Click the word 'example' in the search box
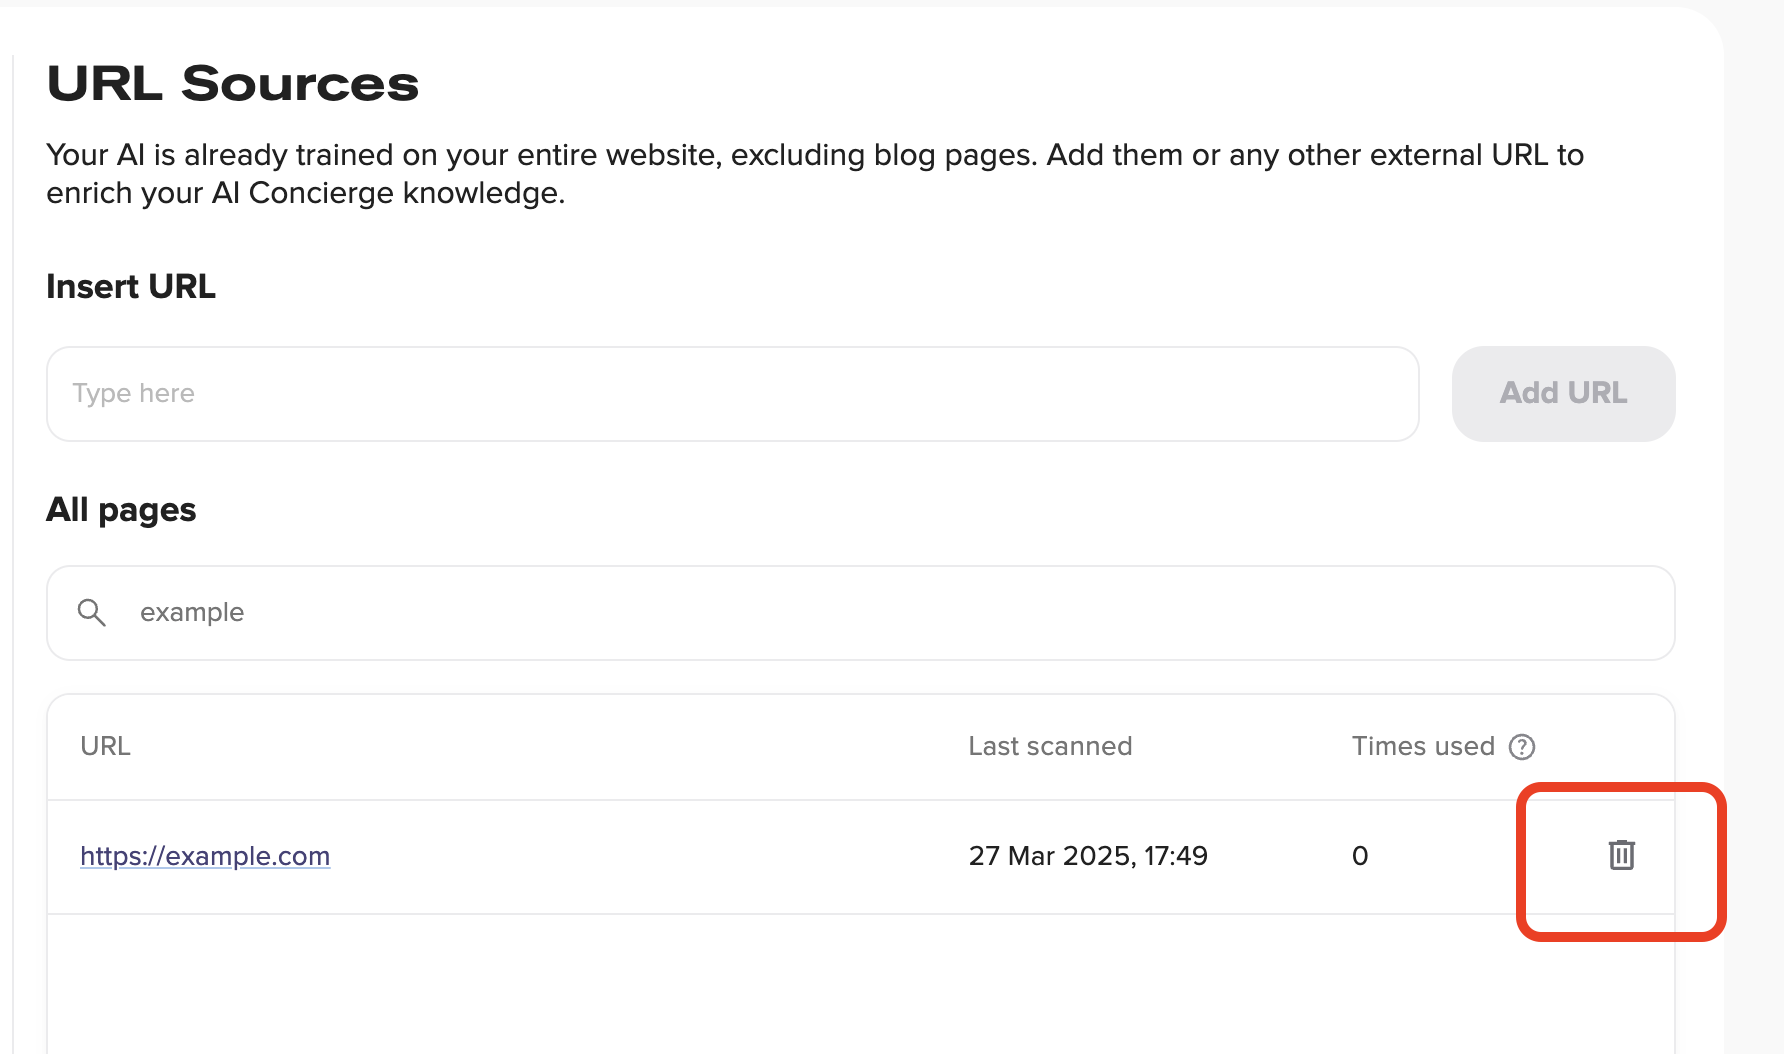Image resolution: width=1784 pixels, height=1054 pixels. [x=192, y=612]
